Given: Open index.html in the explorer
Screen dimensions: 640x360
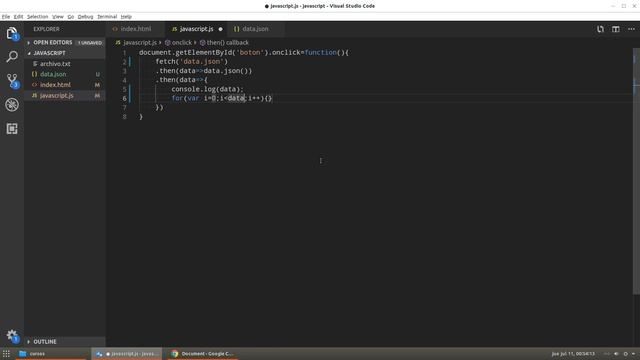Looking at the screenshot, I should pyautogui.click(x=64, y=85).
